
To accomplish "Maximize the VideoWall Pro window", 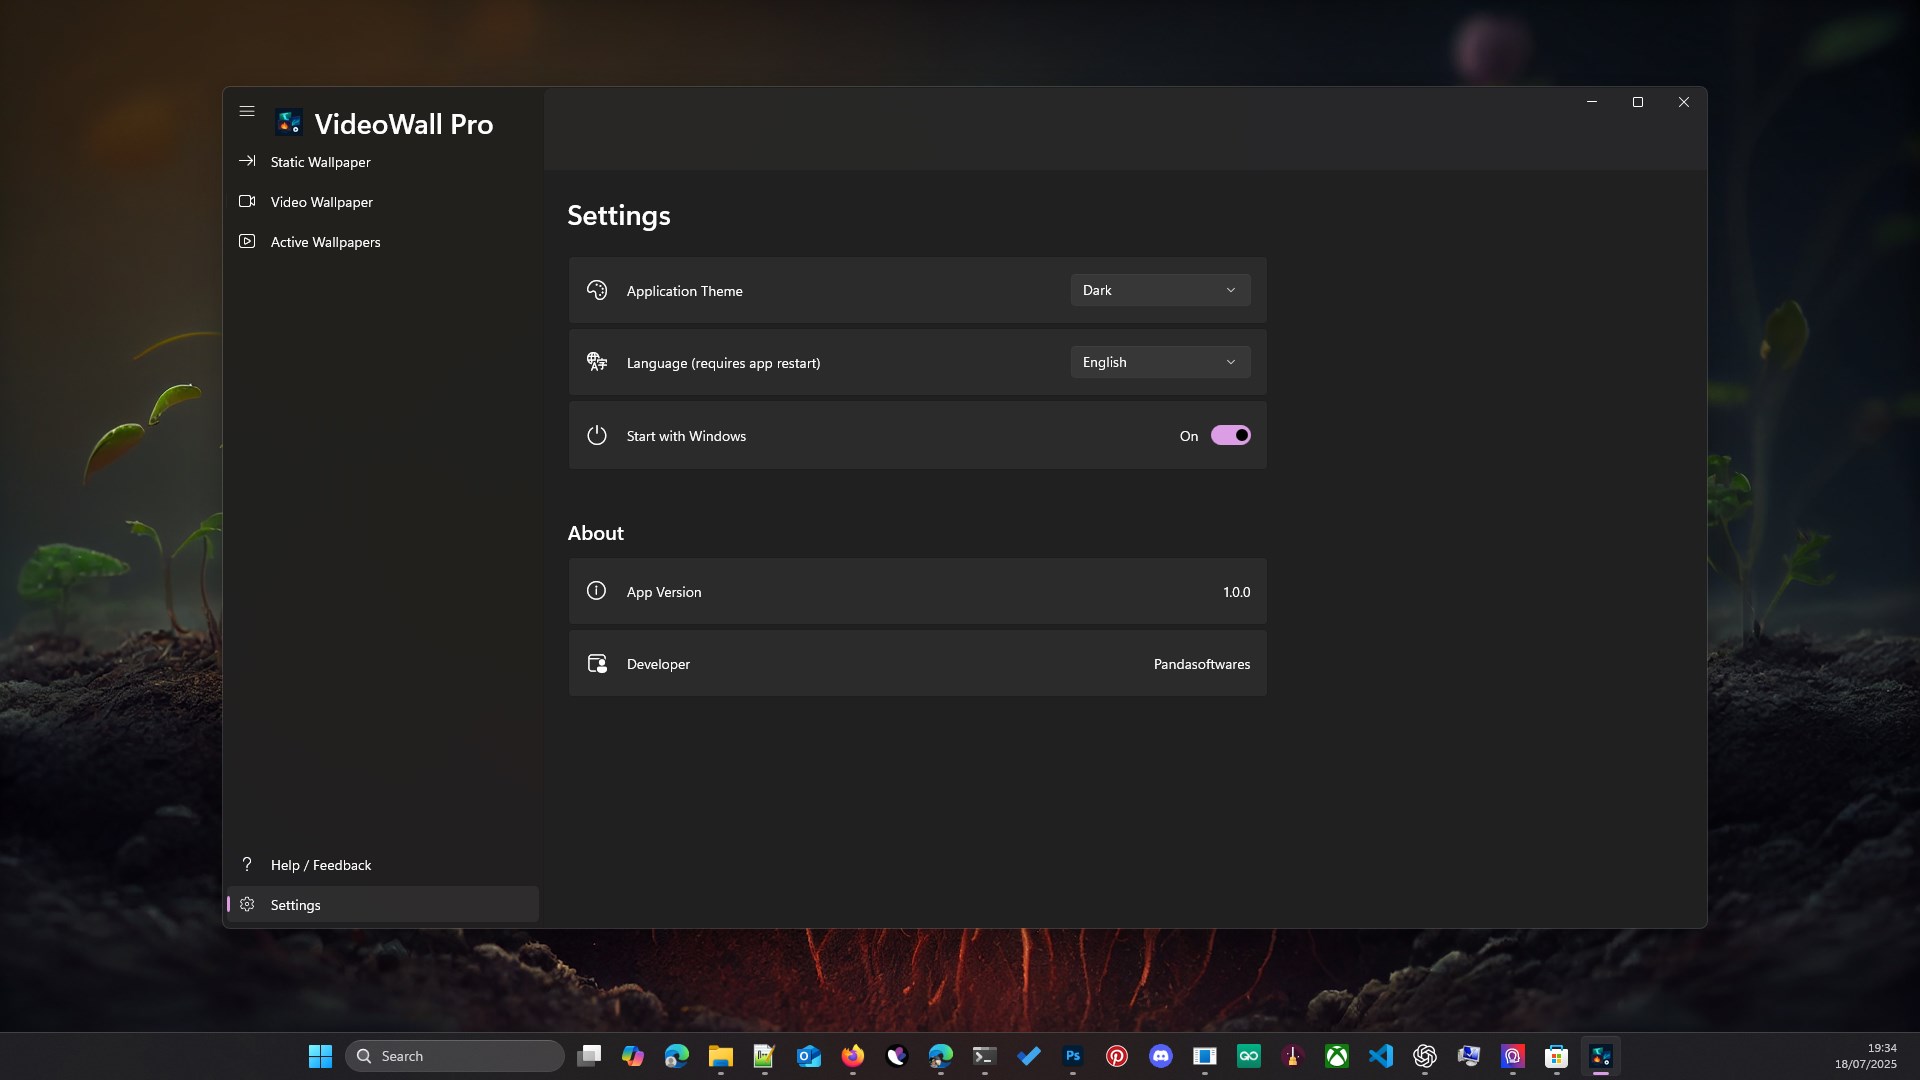I will pyautogui.click(x=1638, y=102).
